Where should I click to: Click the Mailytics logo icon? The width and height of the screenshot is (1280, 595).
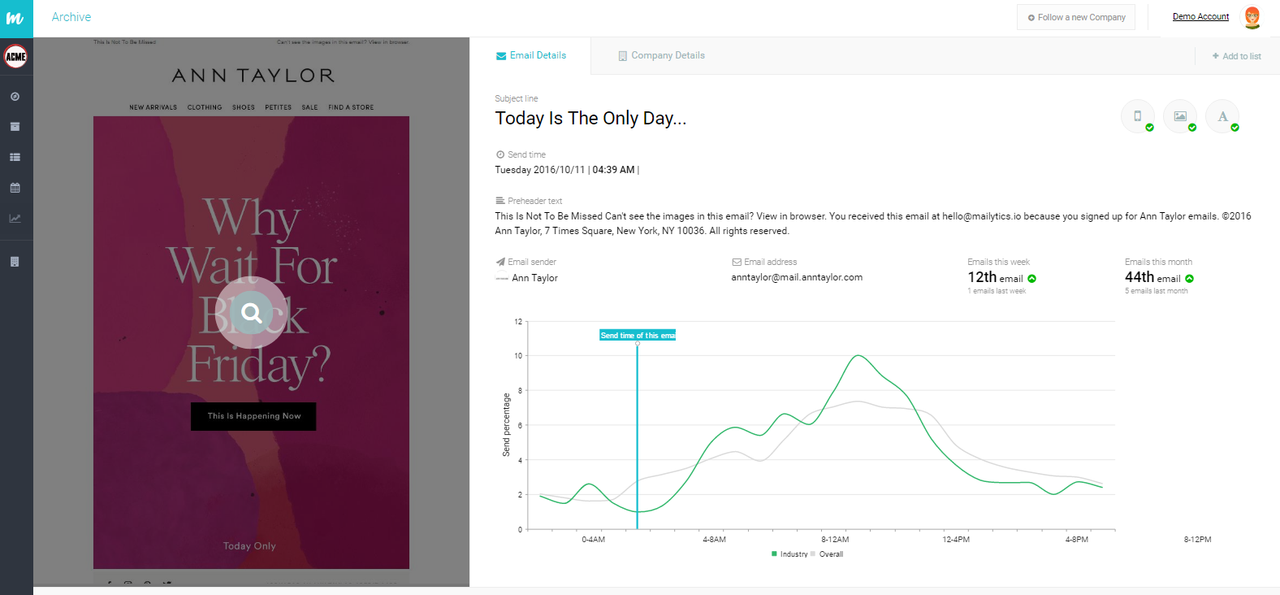coord(15,17)
